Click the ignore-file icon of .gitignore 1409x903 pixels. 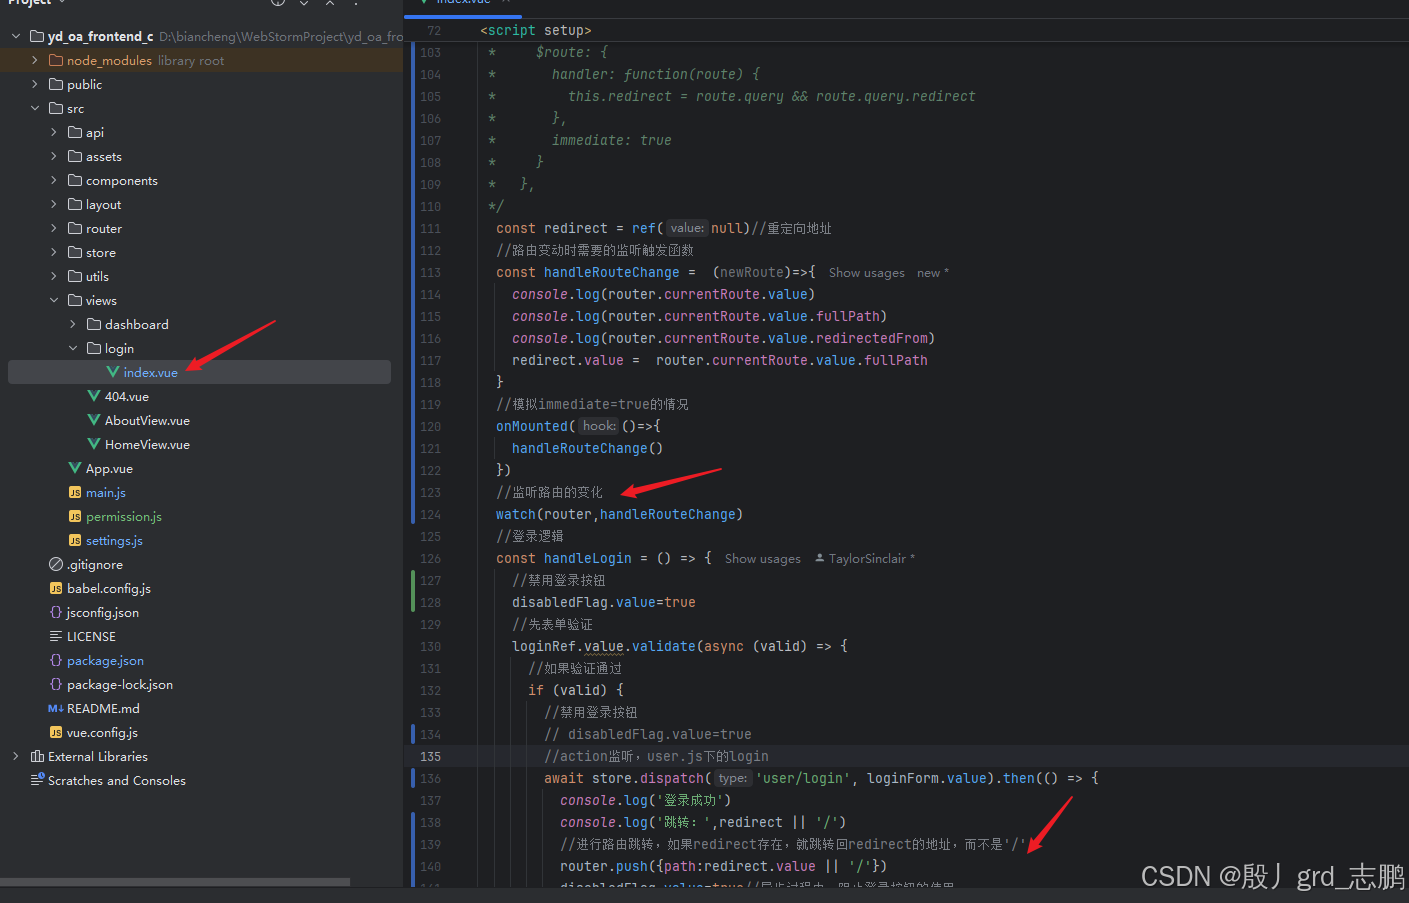click(56, 565)
